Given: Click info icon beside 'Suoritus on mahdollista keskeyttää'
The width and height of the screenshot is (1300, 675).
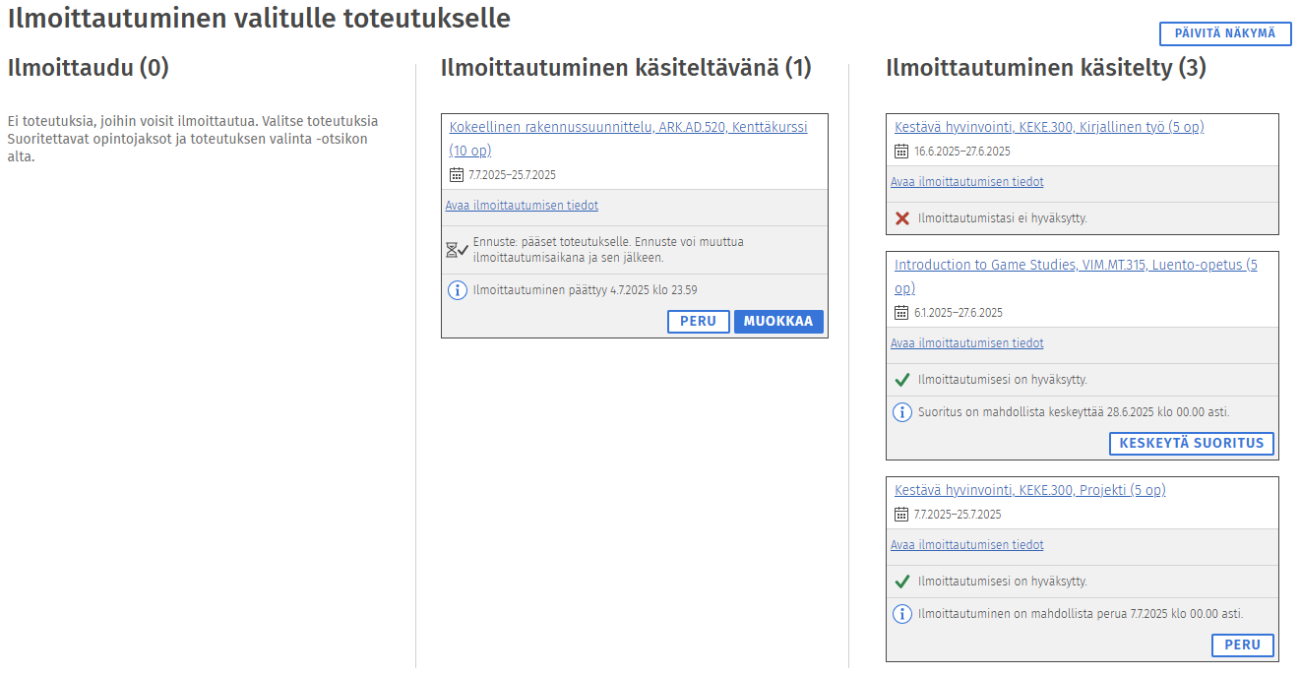Looking at the screenshot, I should click(902, 412).
